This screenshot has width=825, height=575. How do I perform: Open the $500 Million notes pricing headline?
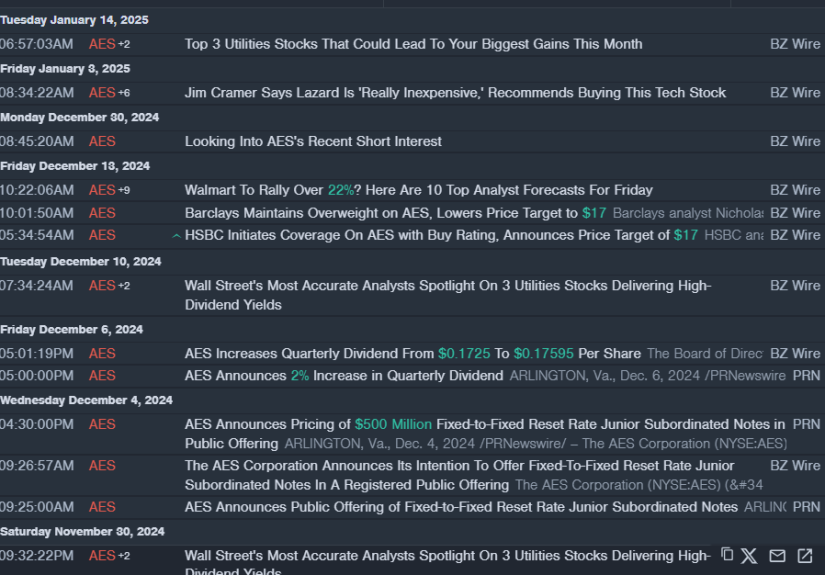[485, 433]
